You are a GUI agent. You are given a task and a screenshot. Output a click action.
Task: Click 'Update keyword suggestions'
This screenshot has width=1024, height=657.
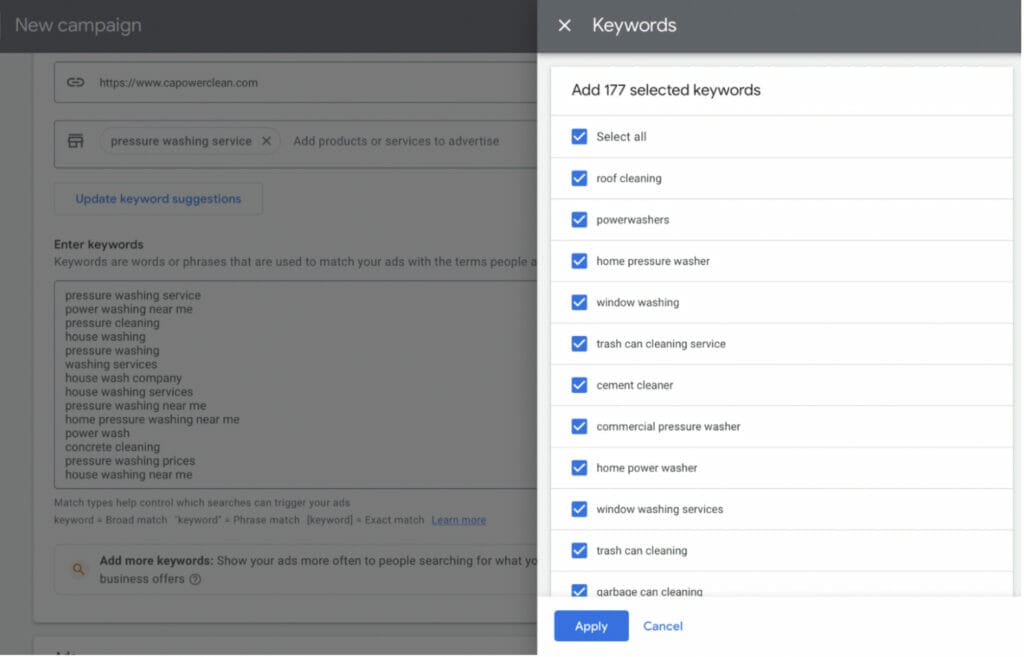tap(157, 198)
